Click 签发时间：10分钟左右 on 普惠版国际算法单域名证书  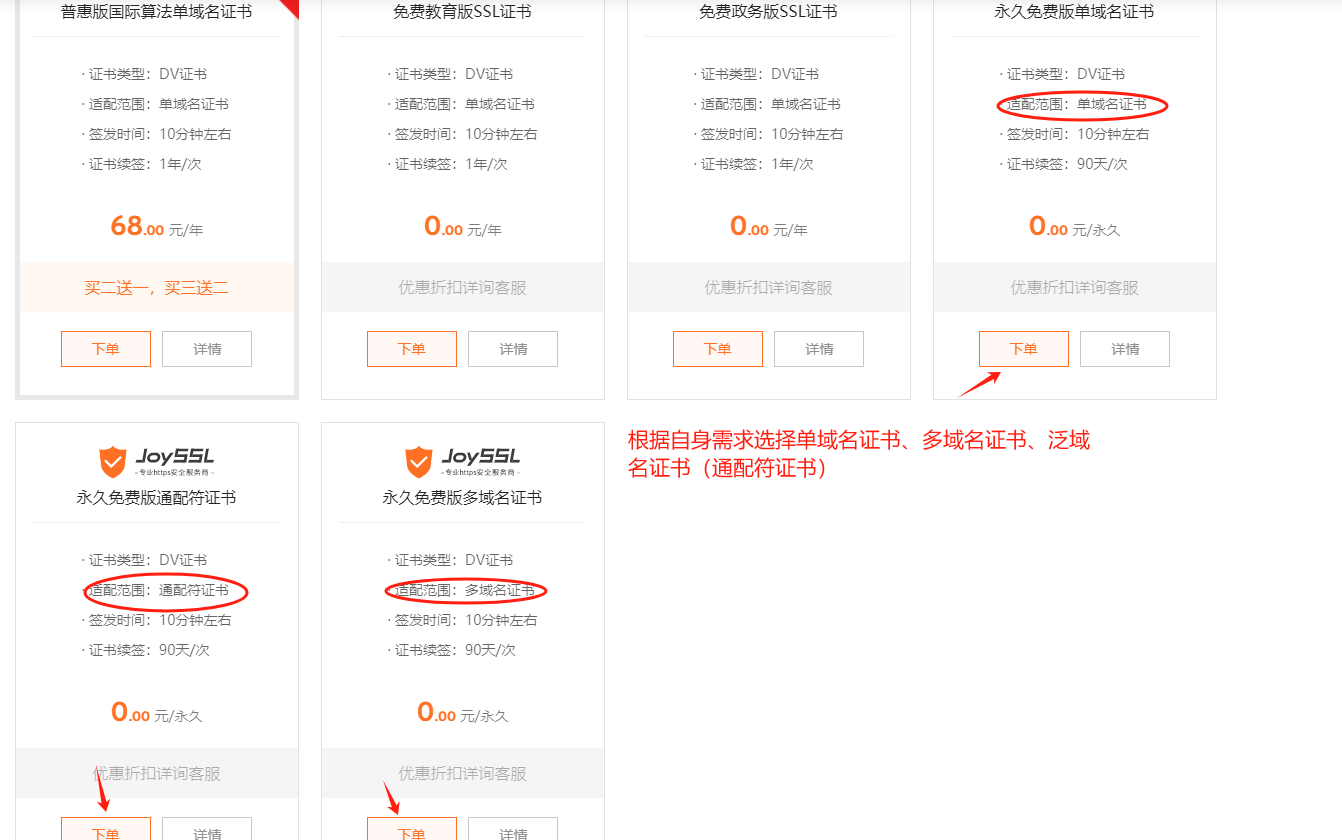(x=157, y=134)
